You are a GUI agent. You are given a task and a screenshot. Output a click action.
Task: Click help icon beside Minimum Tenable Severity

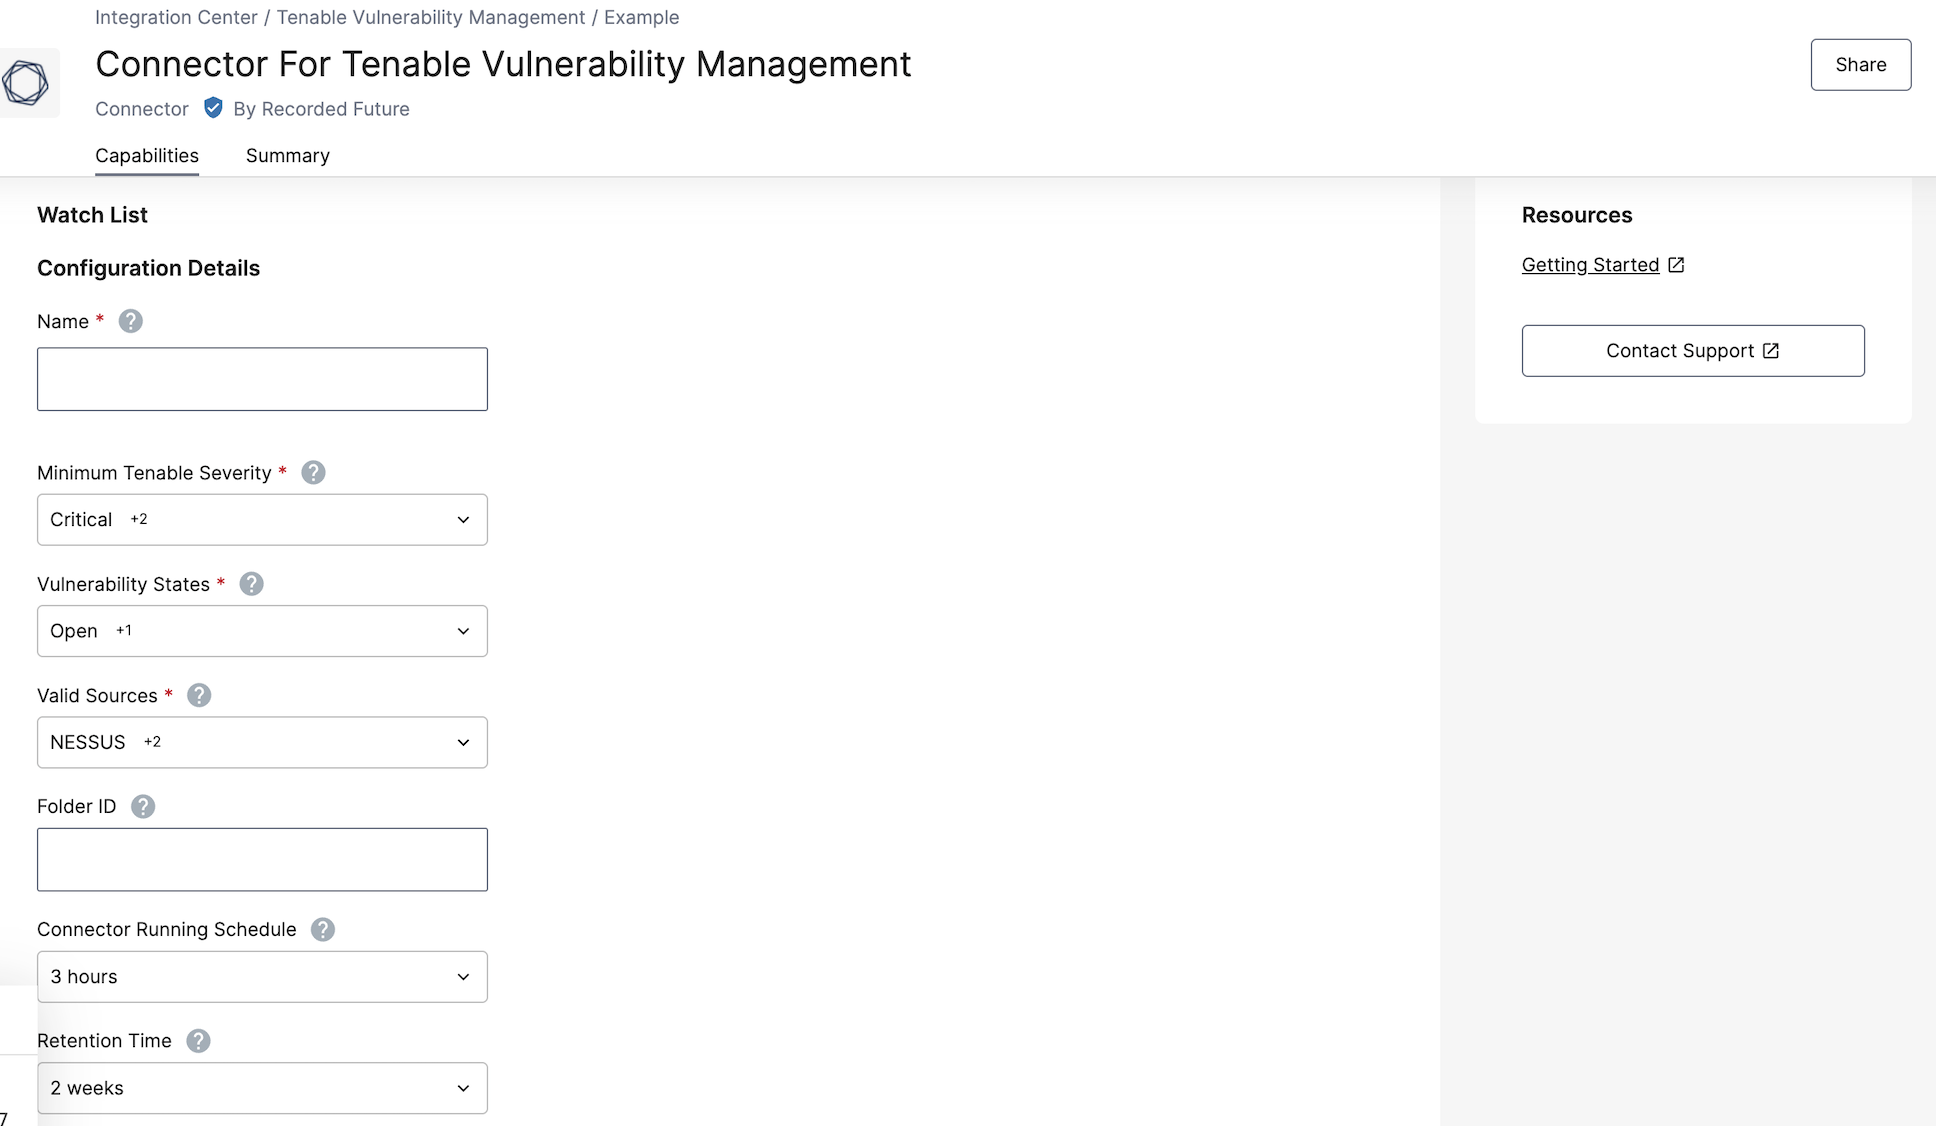pos(313,472)
